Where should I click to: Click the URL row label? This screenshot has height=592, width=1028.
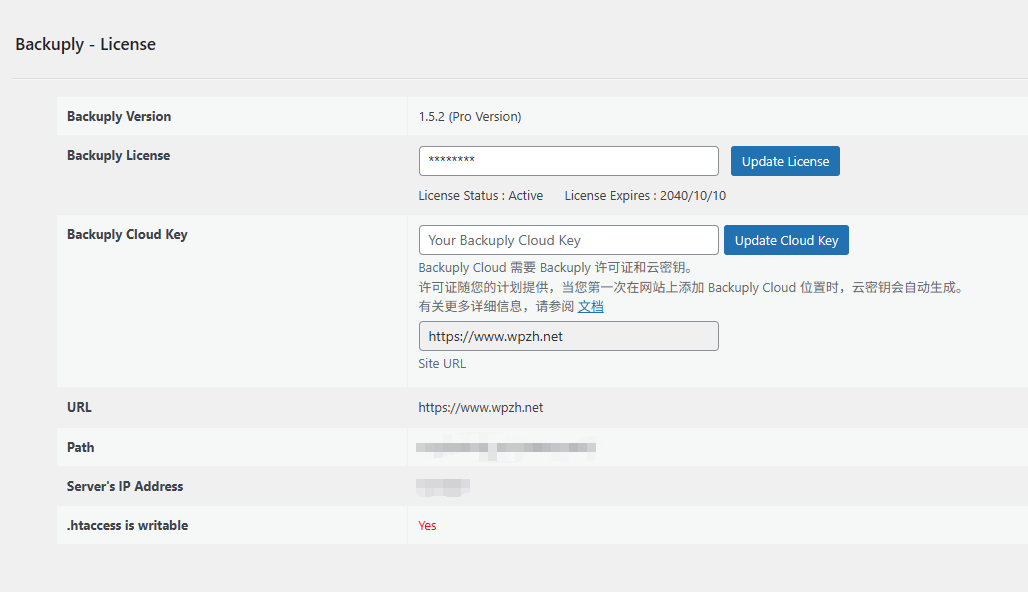click(x=78, y=407)
